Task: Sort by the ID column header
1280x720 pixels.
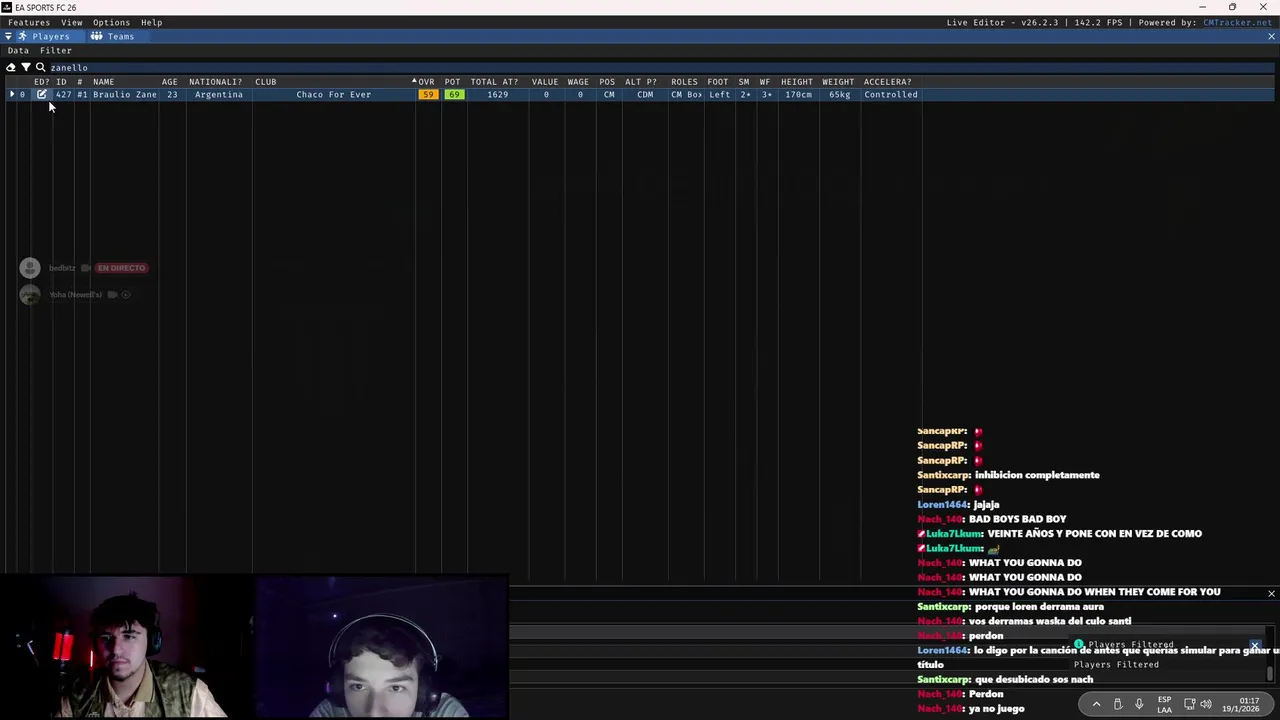Action: click(x=61, y=82)
